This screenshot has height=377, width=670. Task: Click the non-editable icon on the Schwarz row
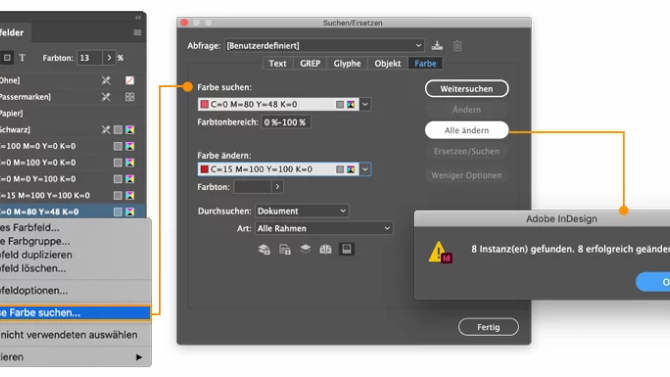click(106, 130)
